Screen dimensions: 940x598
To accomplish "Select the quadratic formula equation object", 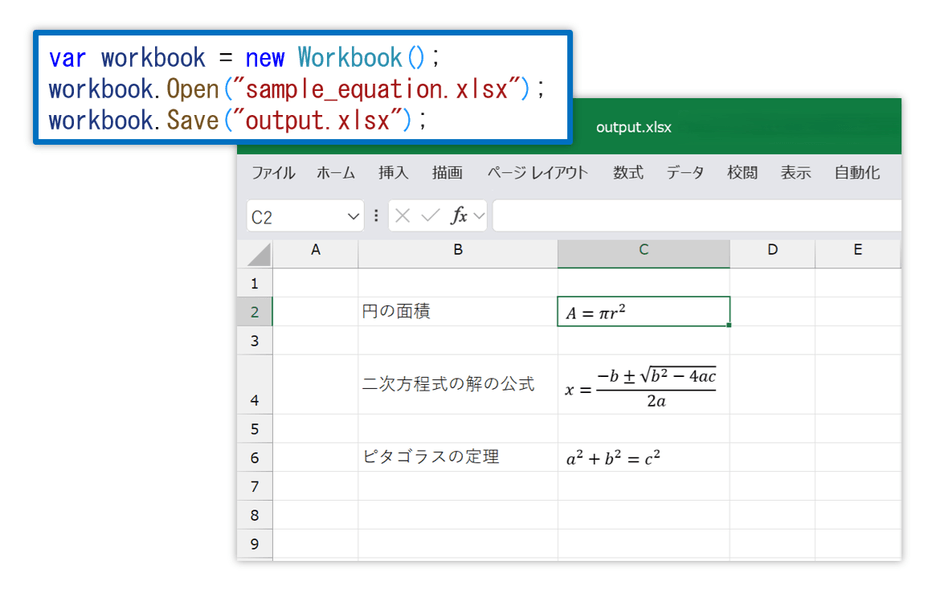I will click(641, 388).
